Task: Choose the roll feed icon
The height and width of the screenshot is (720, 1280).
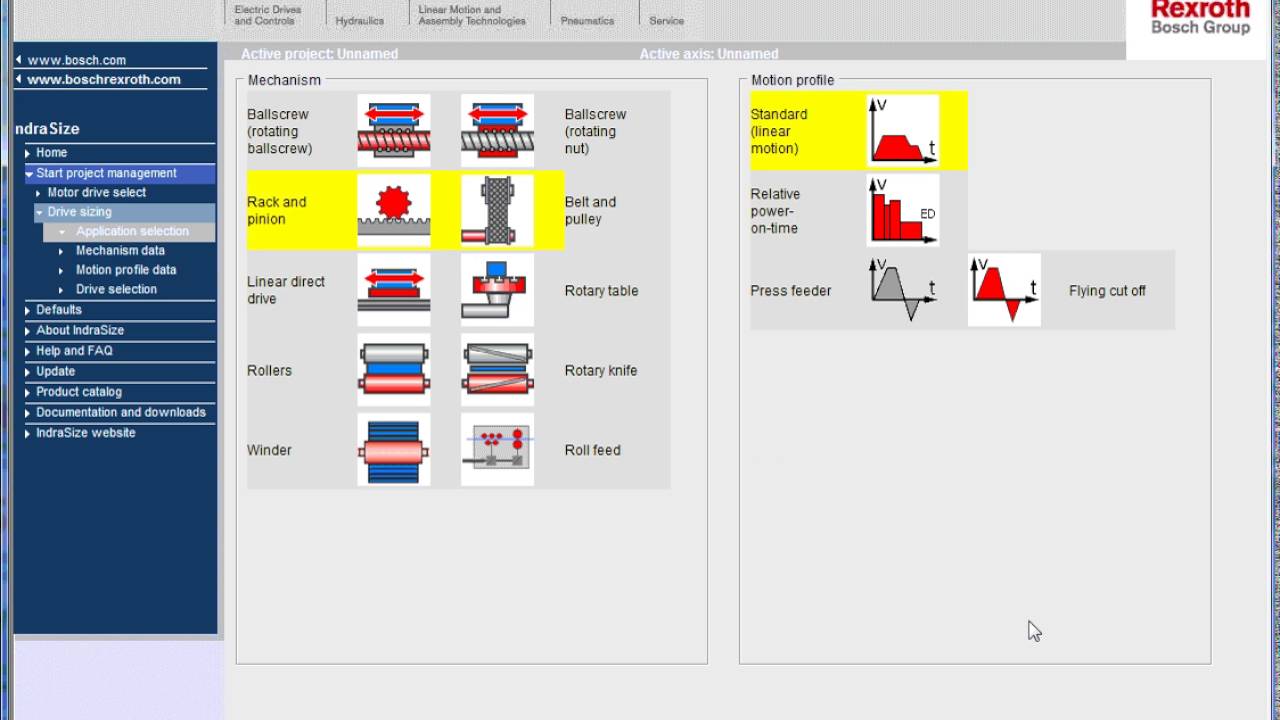Action: coord(497,450)
